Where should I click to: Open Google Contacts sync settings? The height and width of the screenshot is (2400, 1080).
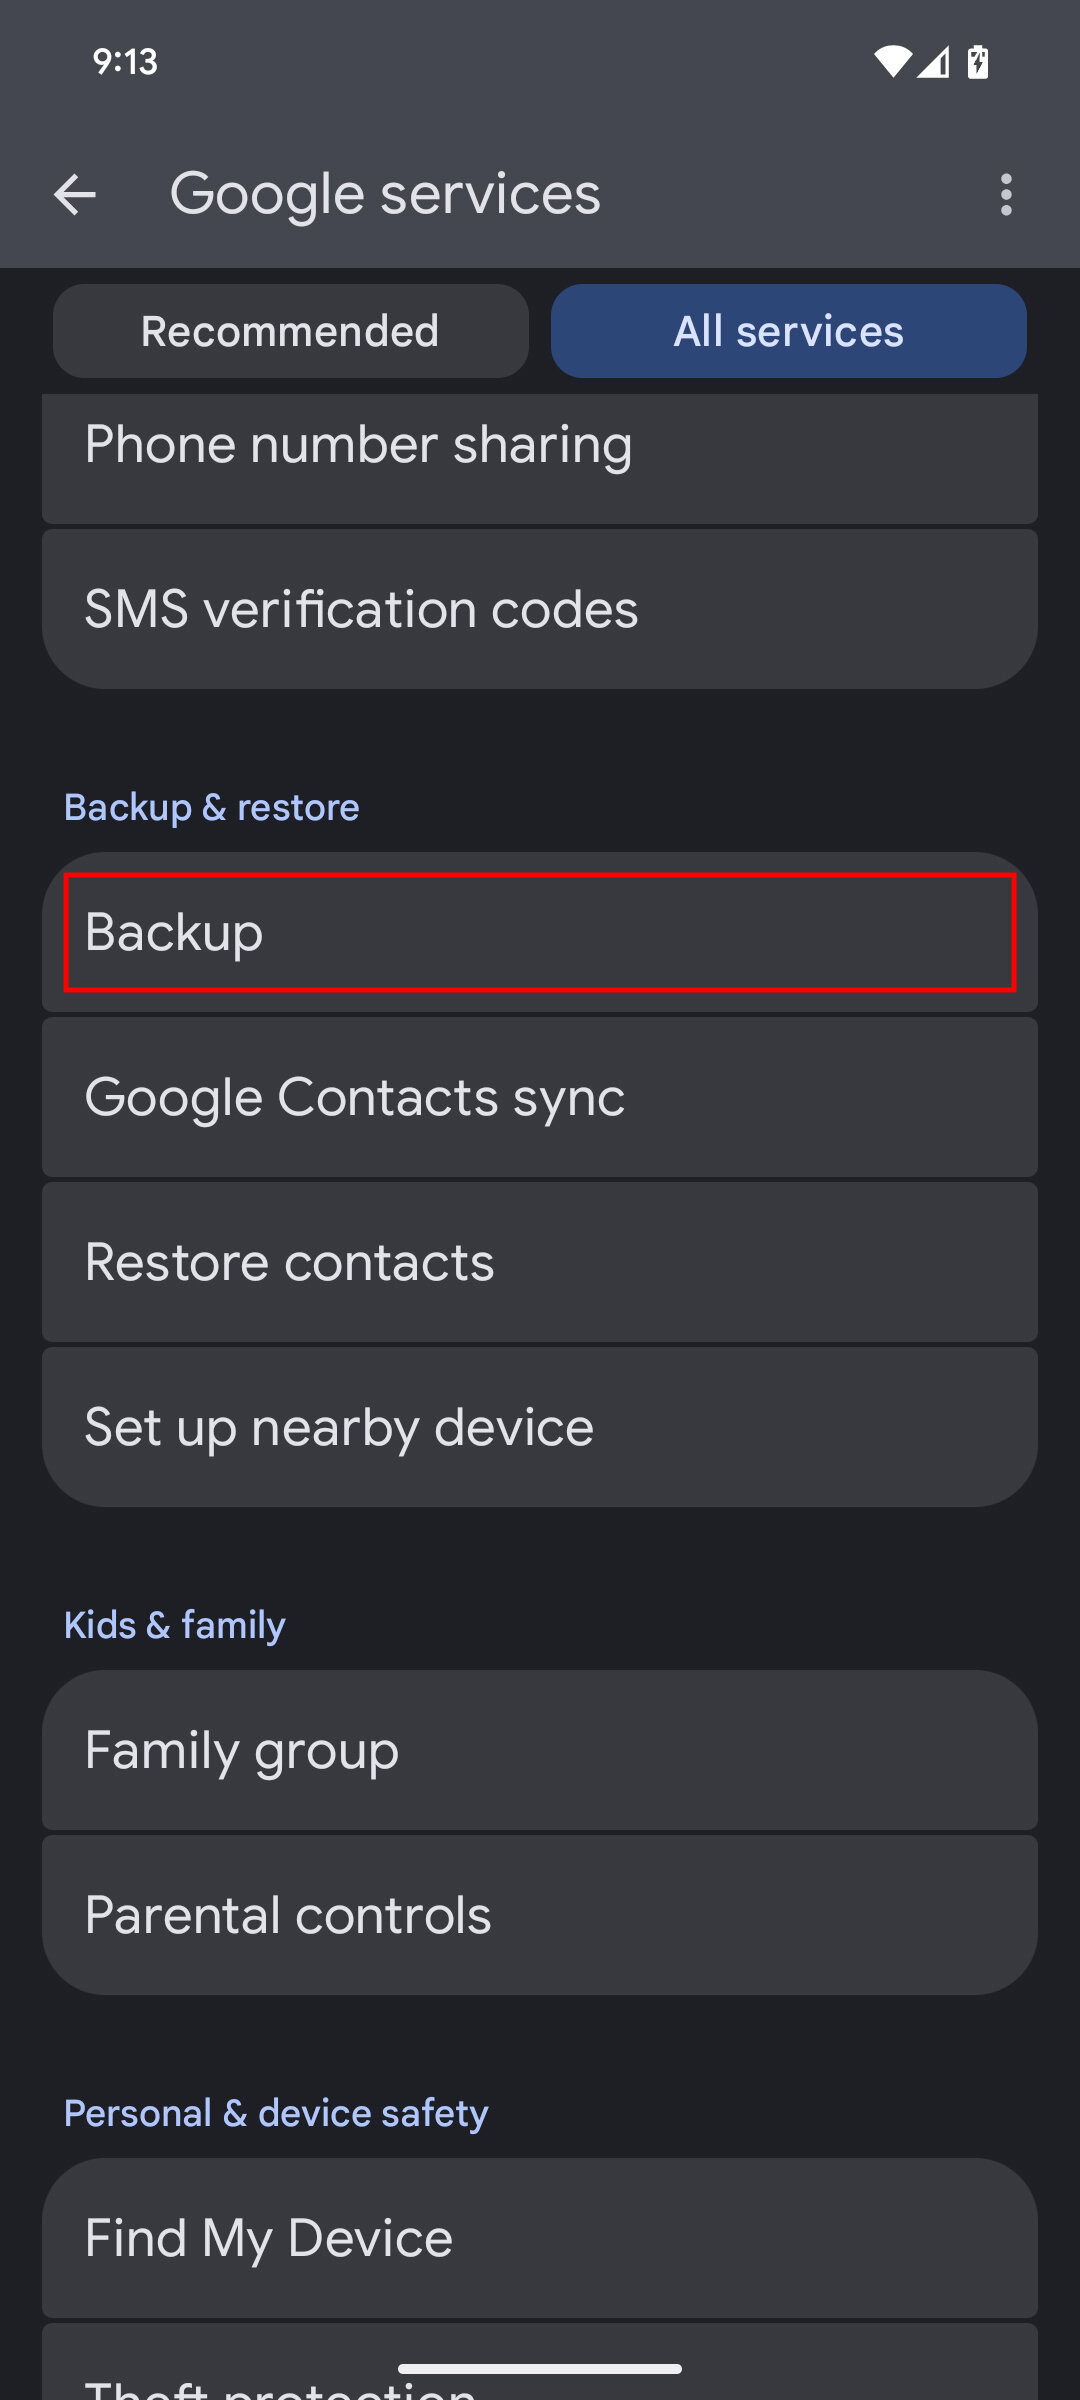pos(540,1097)
